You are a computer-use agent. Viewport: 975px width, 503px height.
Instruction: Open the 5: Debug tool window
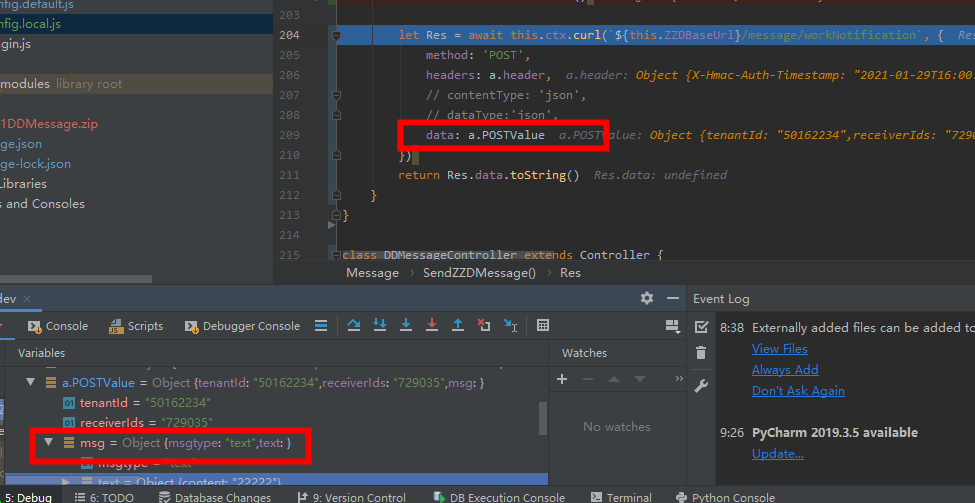click(28, 497)
